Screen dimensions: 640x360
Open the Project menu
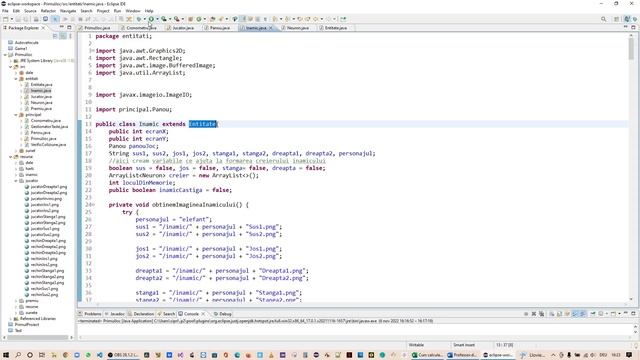[x=103, y=11]
